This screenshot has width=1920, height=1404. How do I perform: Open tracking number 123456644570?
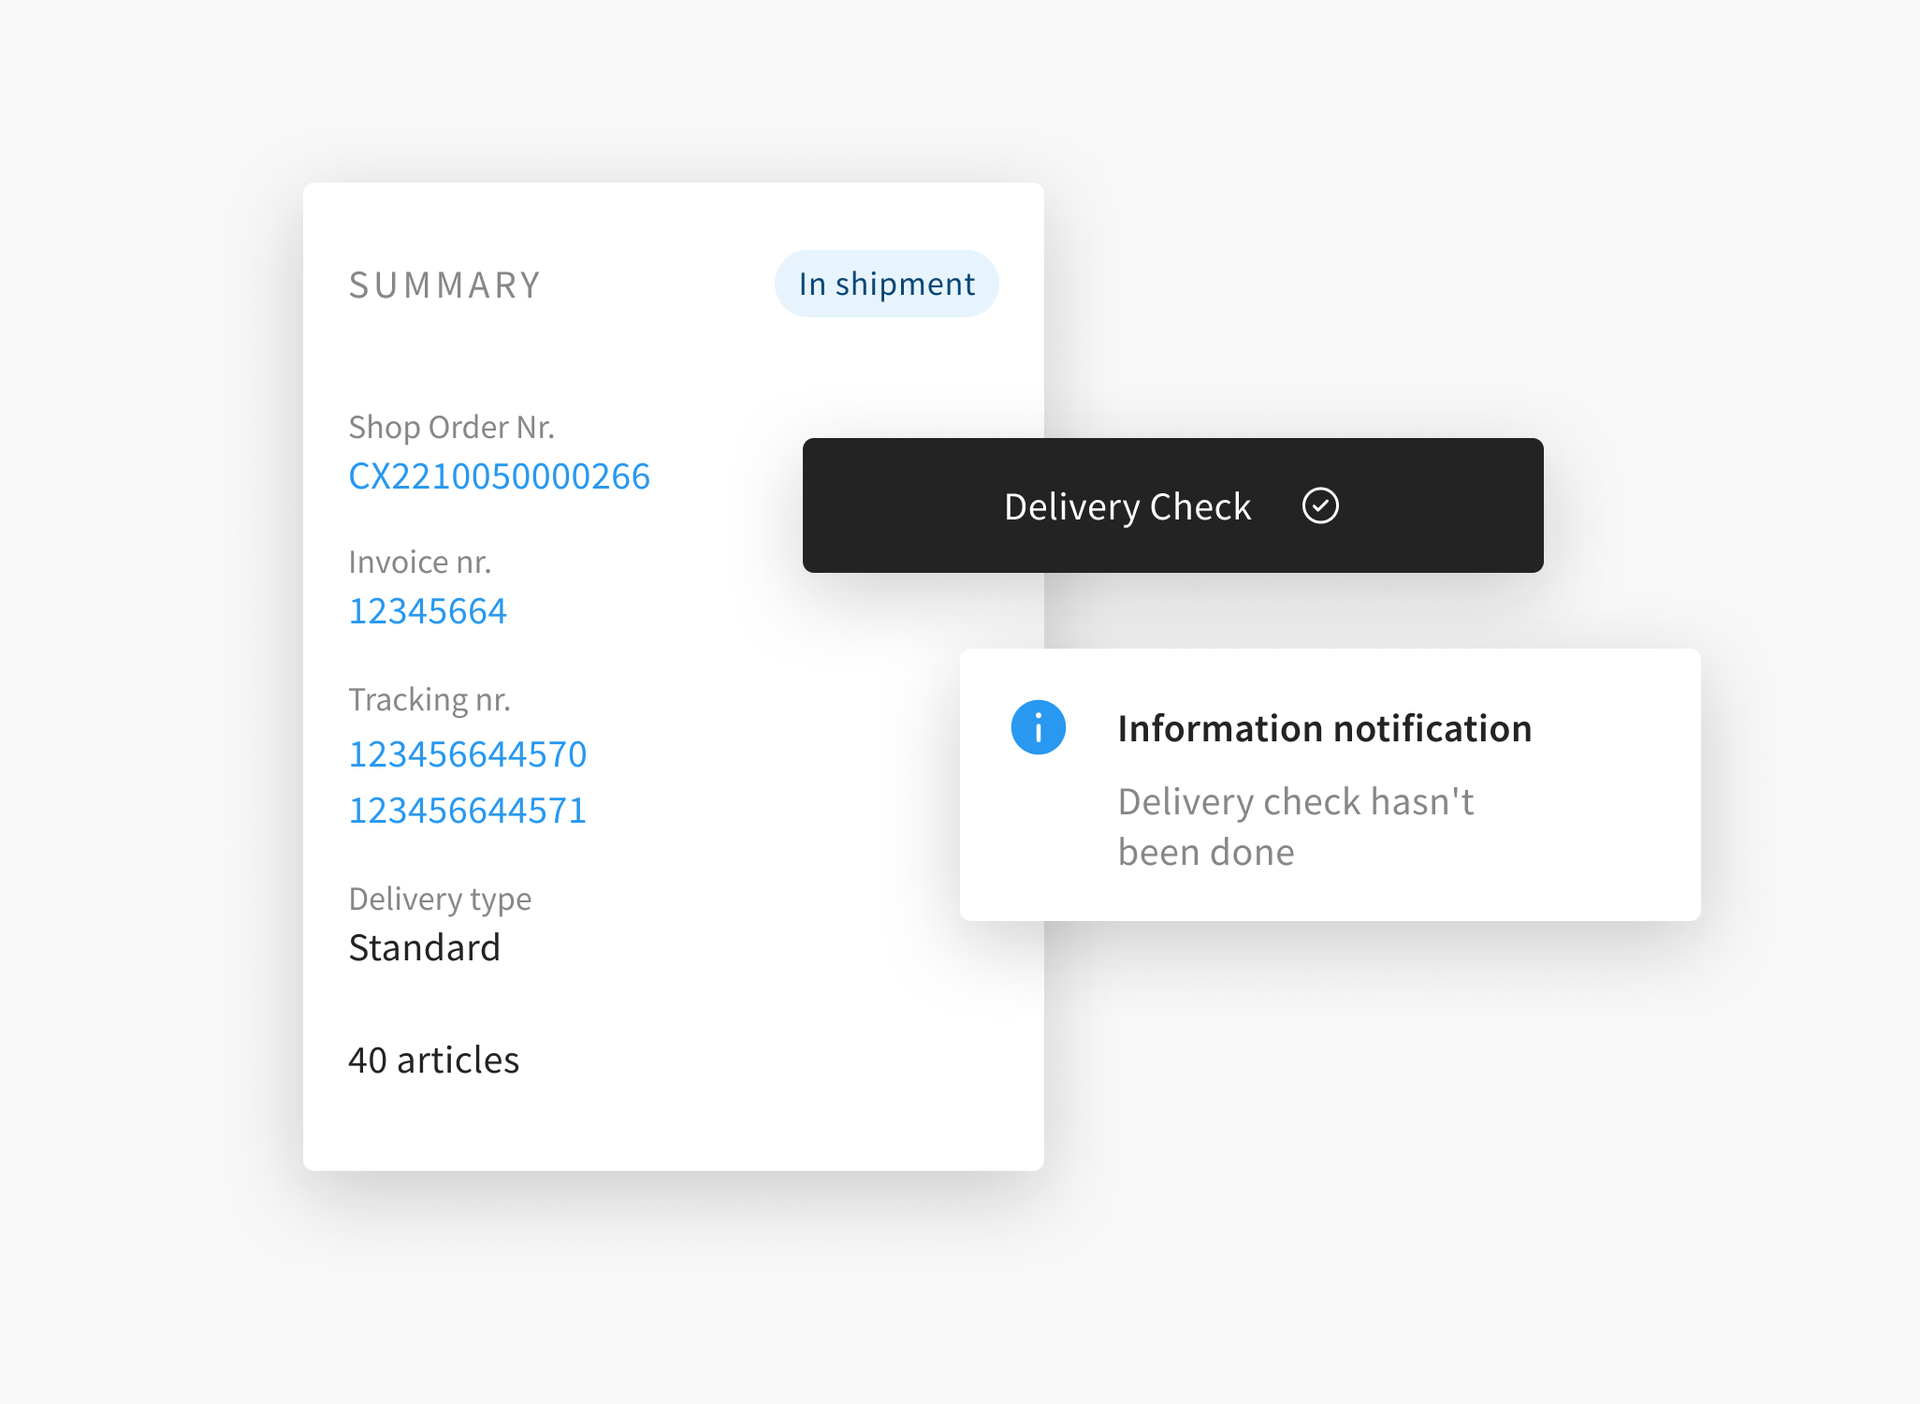[x=467, y=754]
